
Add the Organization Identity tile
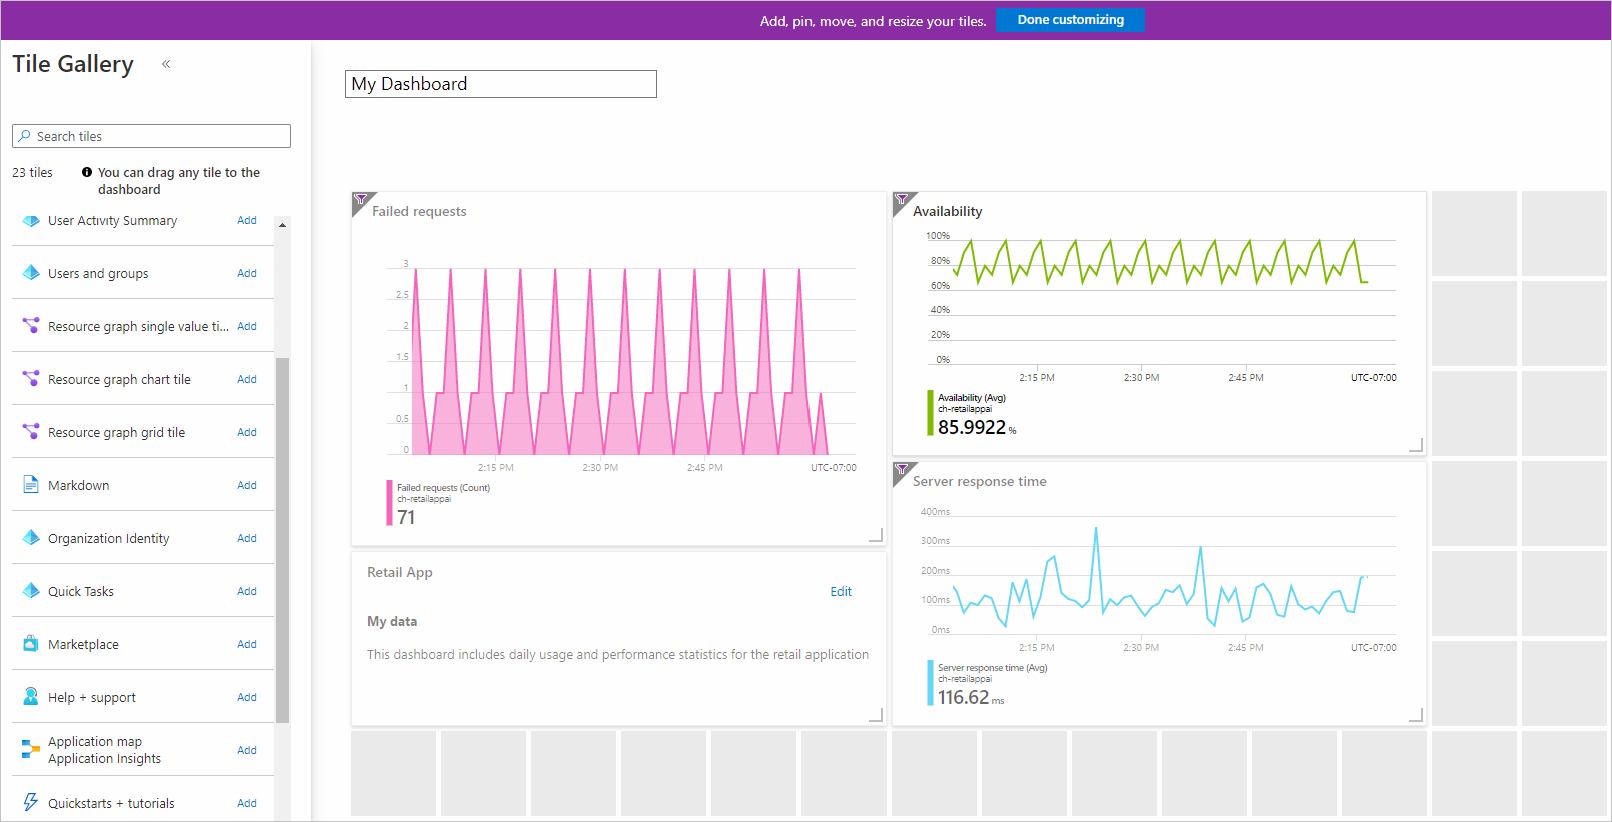[x=247, y=538]
